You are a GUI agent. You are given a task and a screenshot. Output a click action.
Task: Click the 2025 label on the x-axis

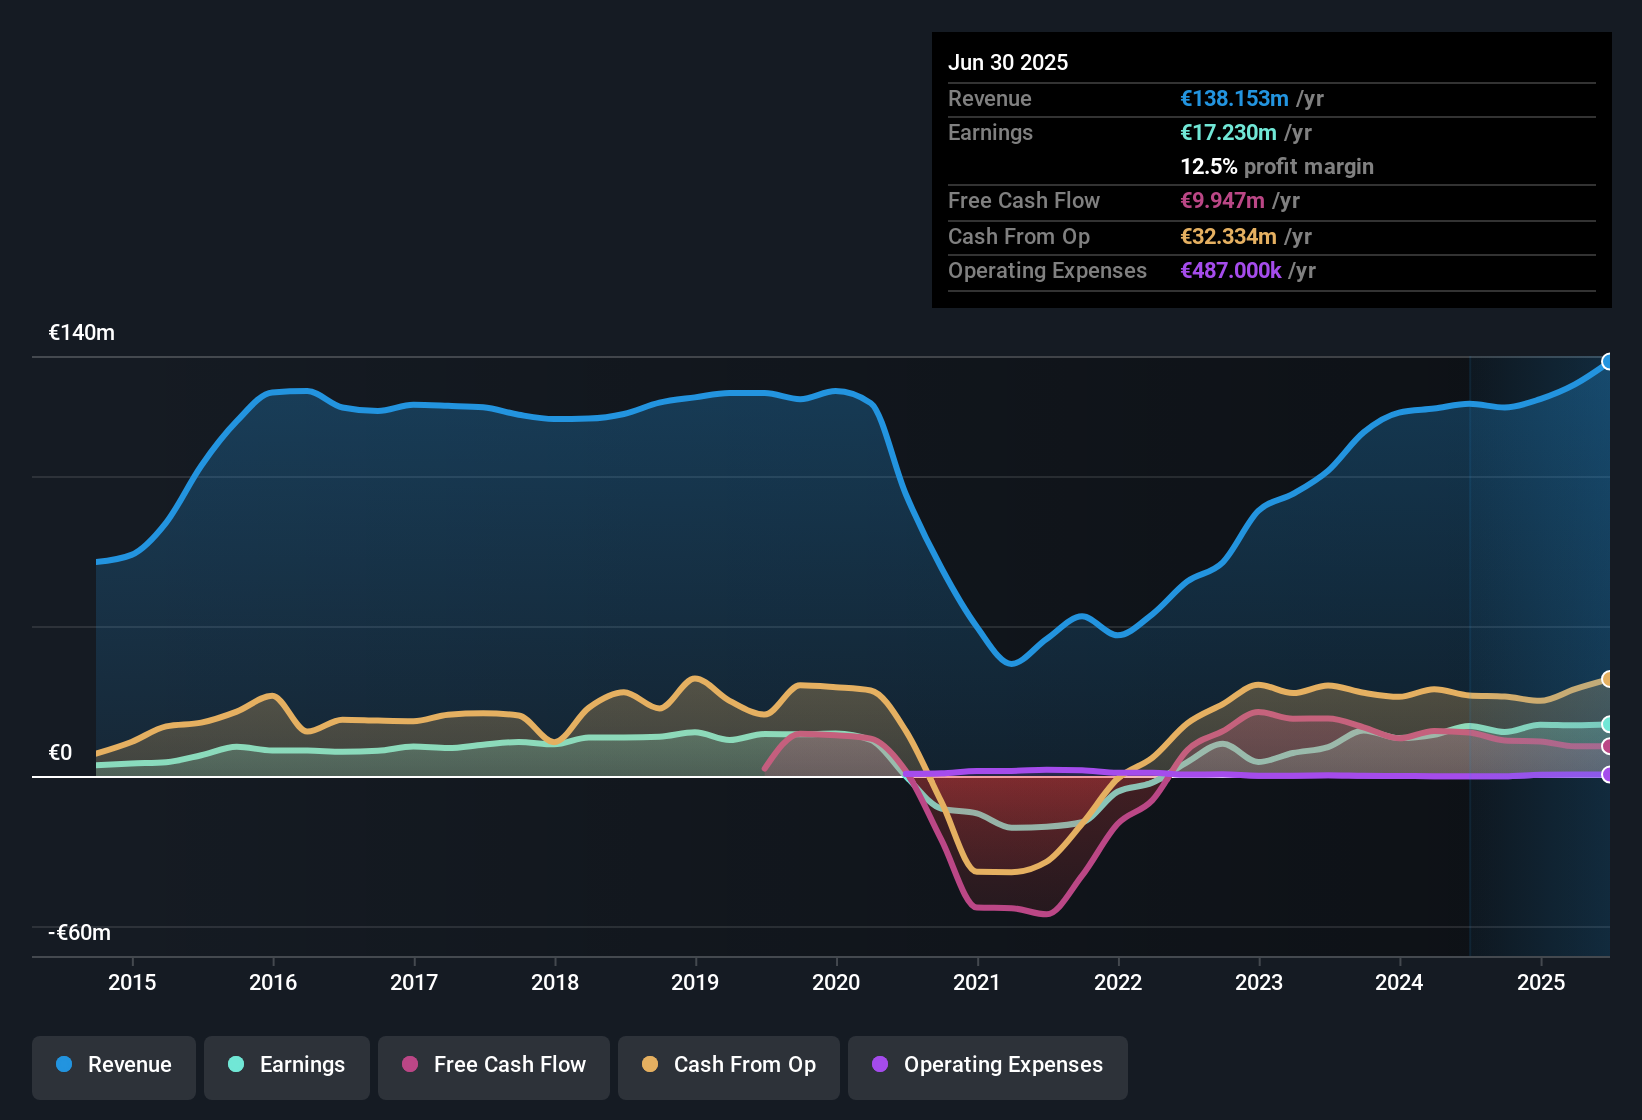1541,983
